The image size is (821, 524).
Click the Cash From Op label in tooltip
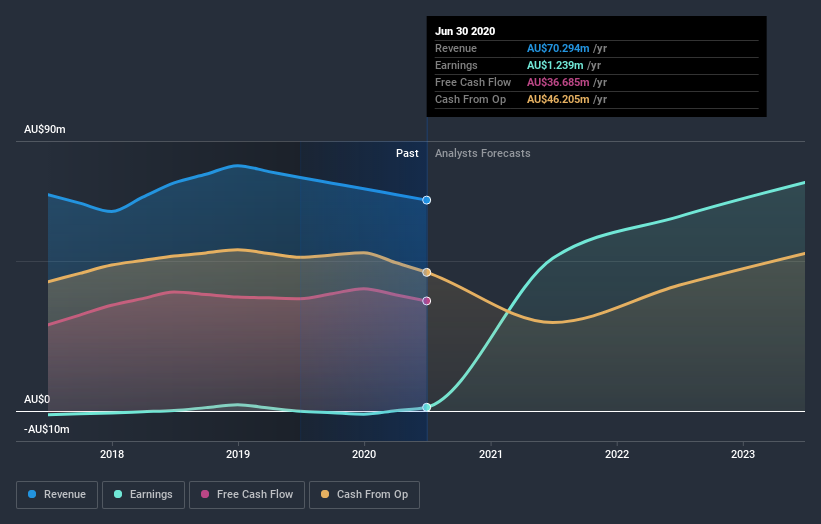pos(470,99)
